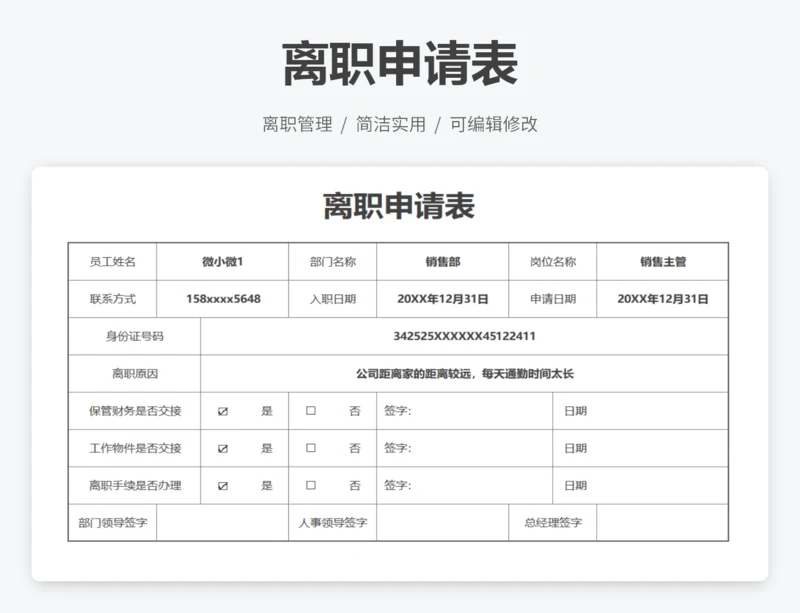Click the 部门领导签字 label
This screenshot has width=800, height=613.
pyautogui.click(x=112, y=523)
